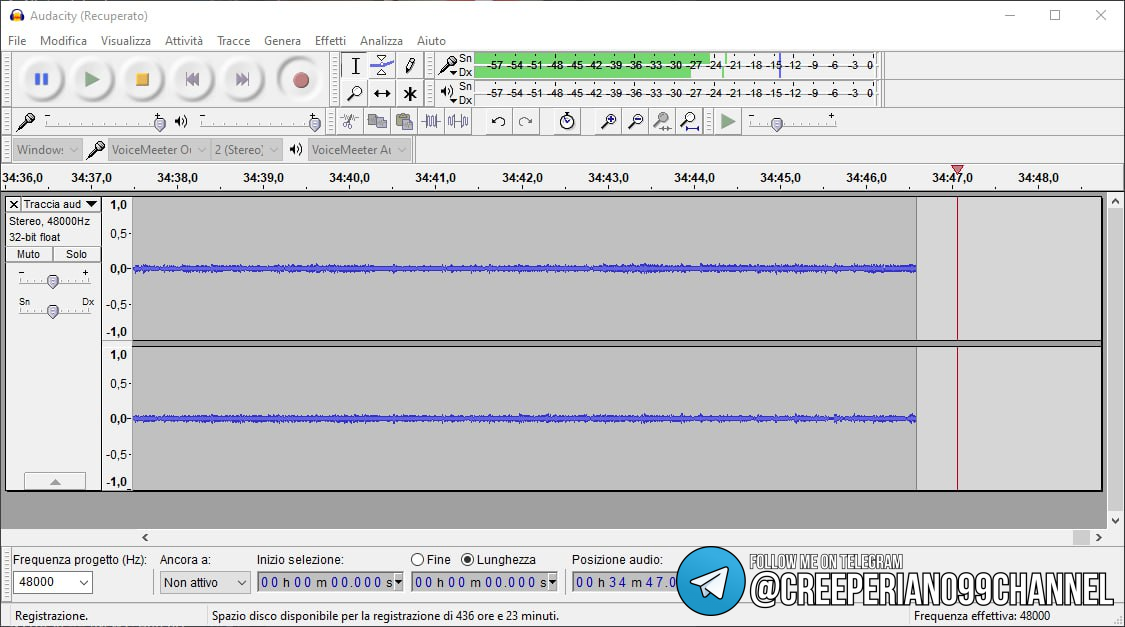Click the Zoom In icon
Viewport: 1125px width, 627px height.
click(x=608, y=122)
